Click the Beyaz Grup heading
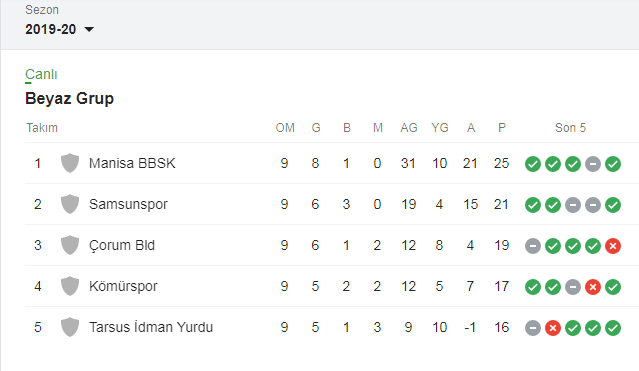Image resolution: width=639 pixels, height=371 pixels. tap(69, 99)
